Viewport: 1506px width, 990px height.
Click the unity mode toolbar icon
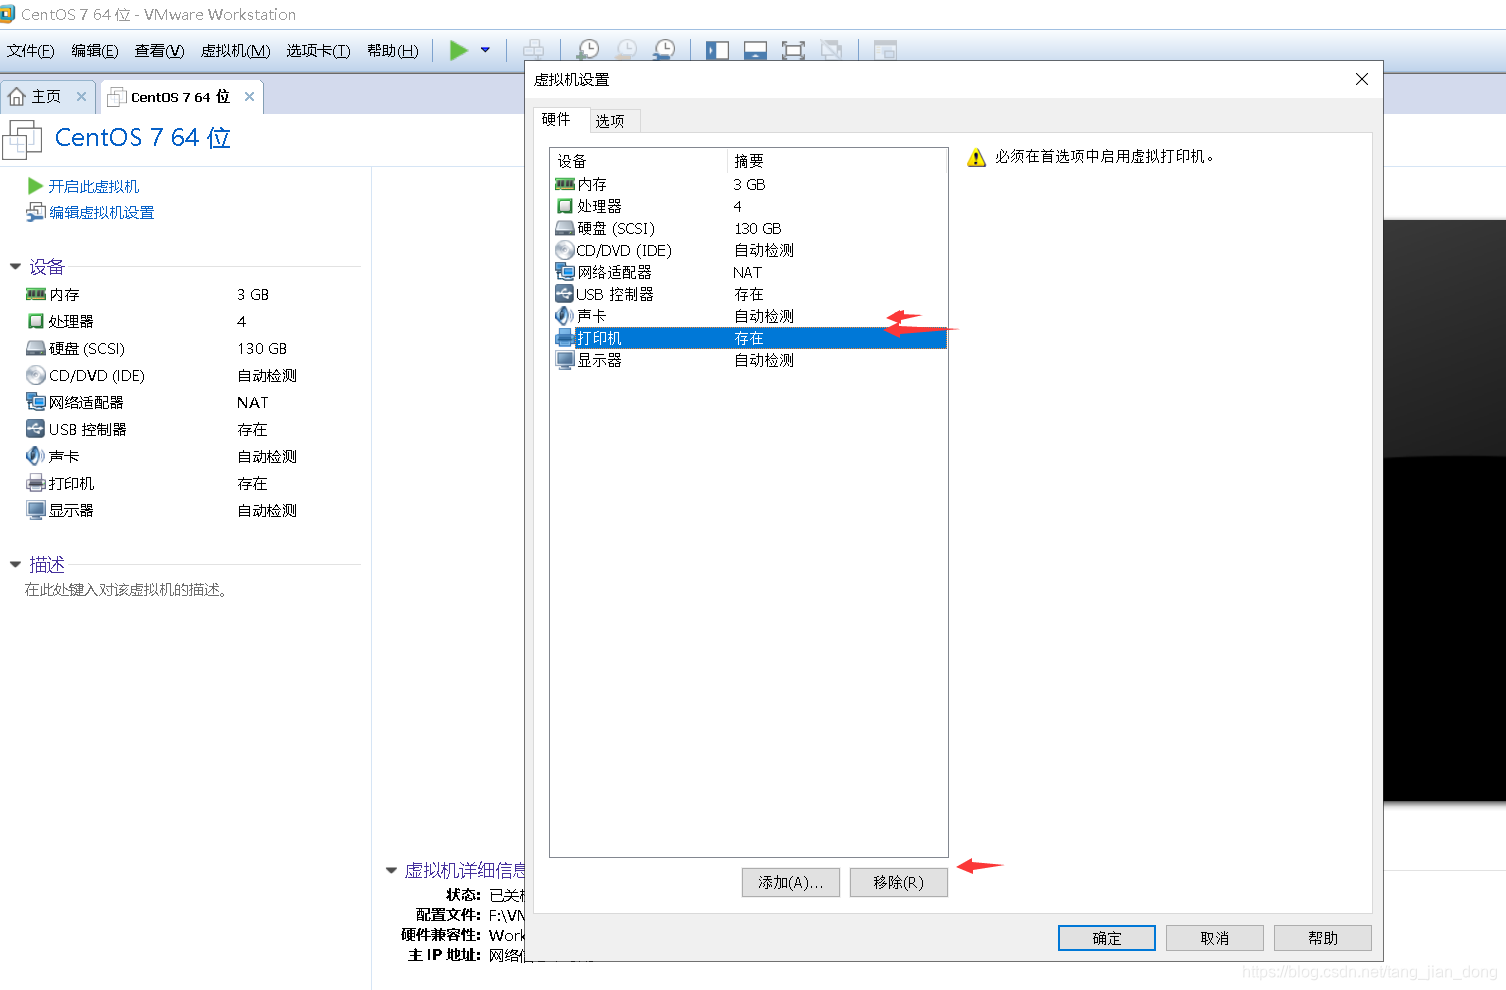click(x=831, y=50)
